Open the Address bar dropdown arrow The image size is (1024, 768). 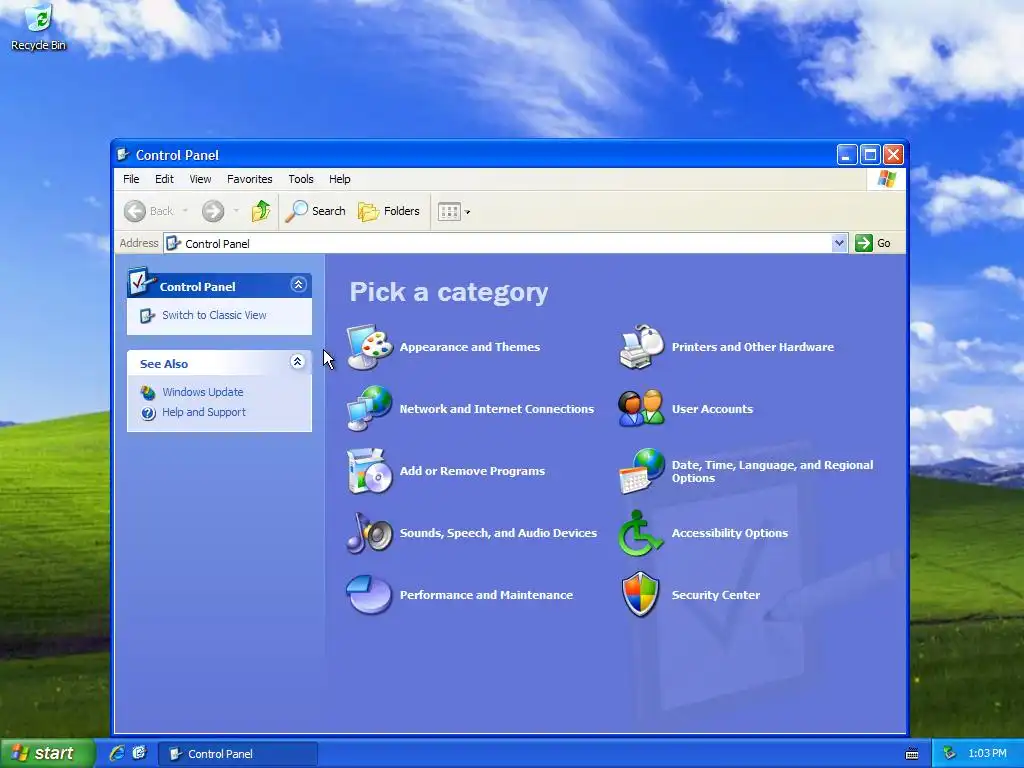pyautogui.click(x=839, y=243)
